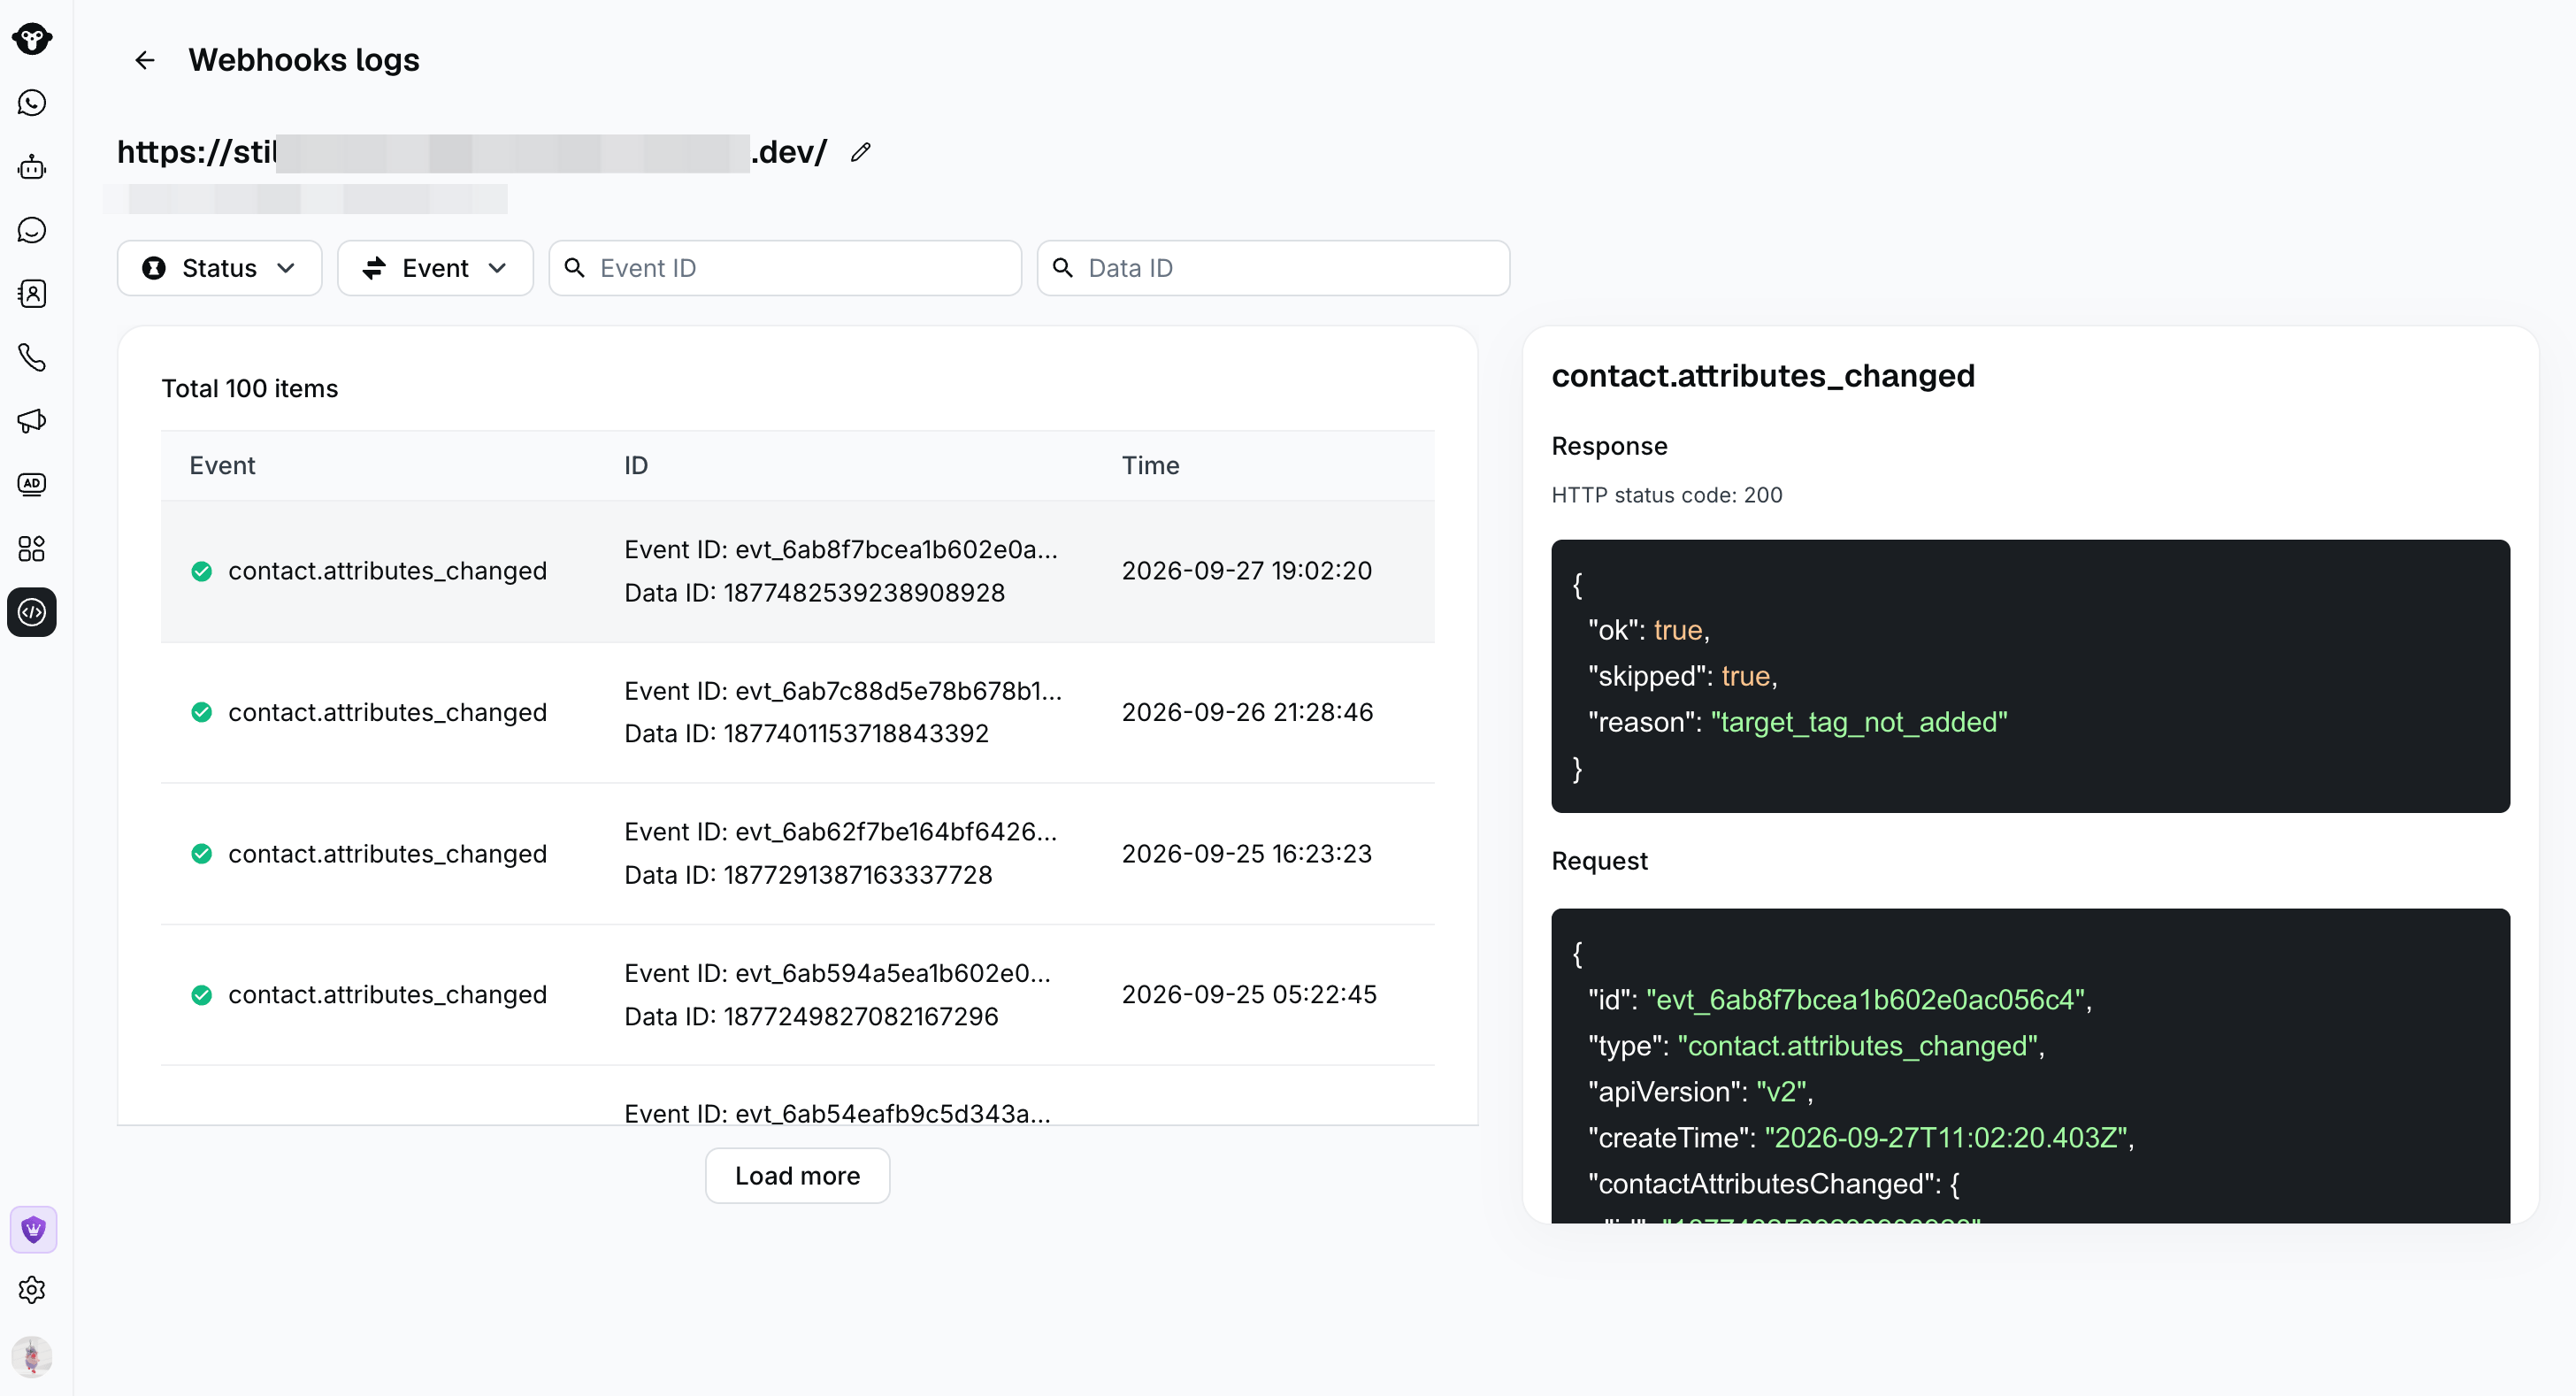
Task: Click the Event column header
Action: pos(222,465)
